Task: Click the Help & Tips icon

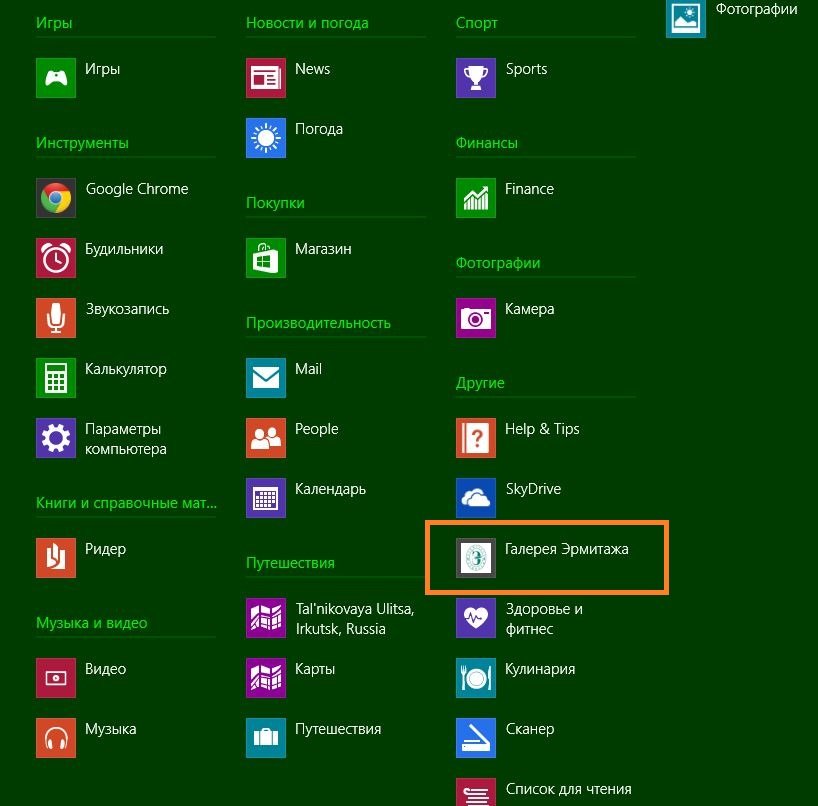Action: tap(476, 438)
